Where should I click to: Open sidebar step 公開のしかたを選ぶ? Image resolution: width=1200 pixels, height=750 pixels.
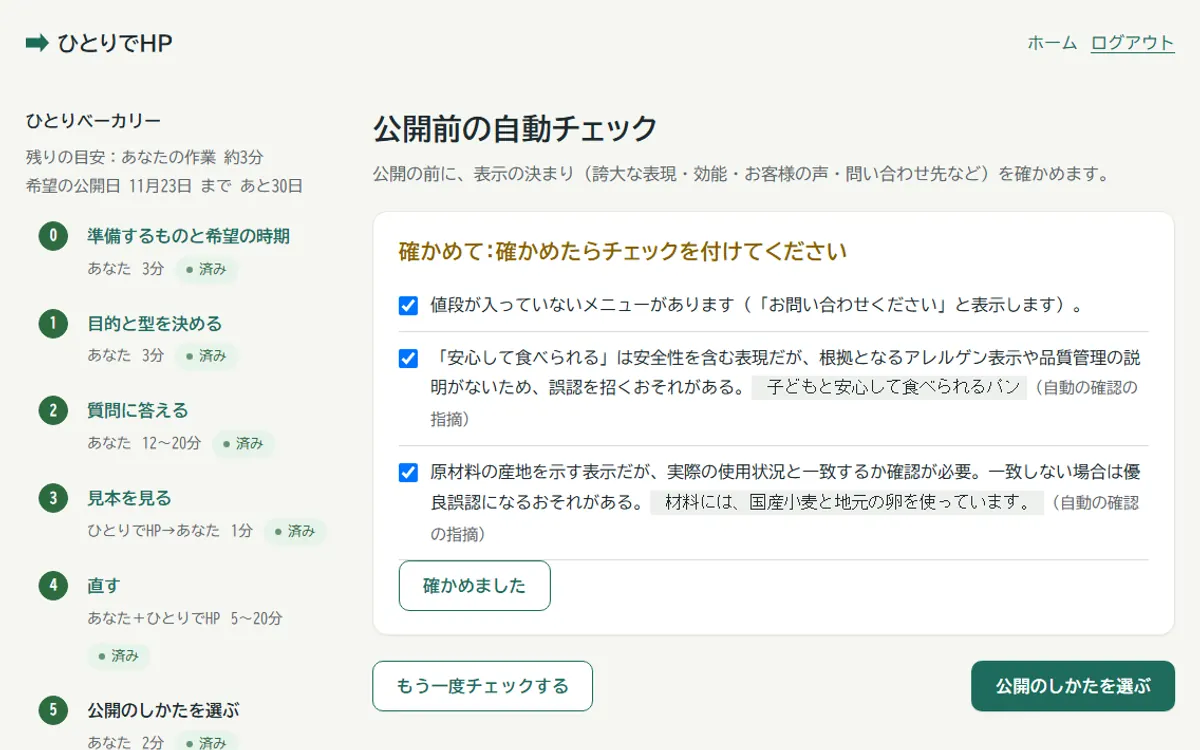(163, 711)
